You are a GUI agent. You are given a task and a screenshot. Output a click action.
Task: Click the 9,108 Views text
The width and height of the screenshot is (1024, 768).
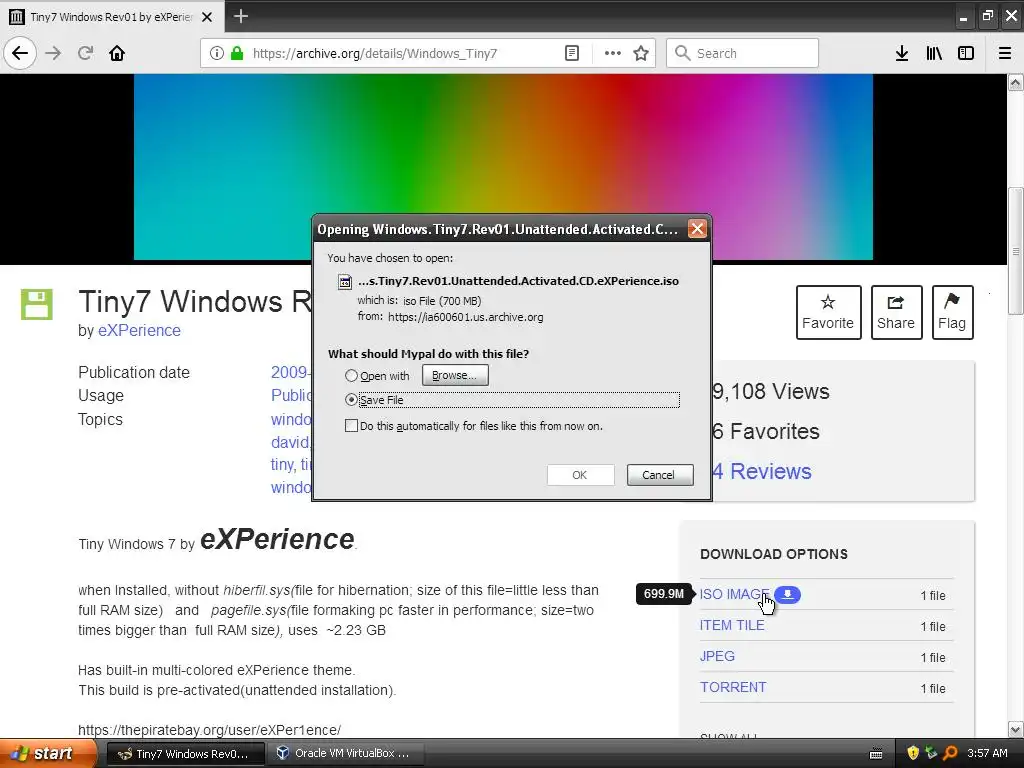click(771, 391)
